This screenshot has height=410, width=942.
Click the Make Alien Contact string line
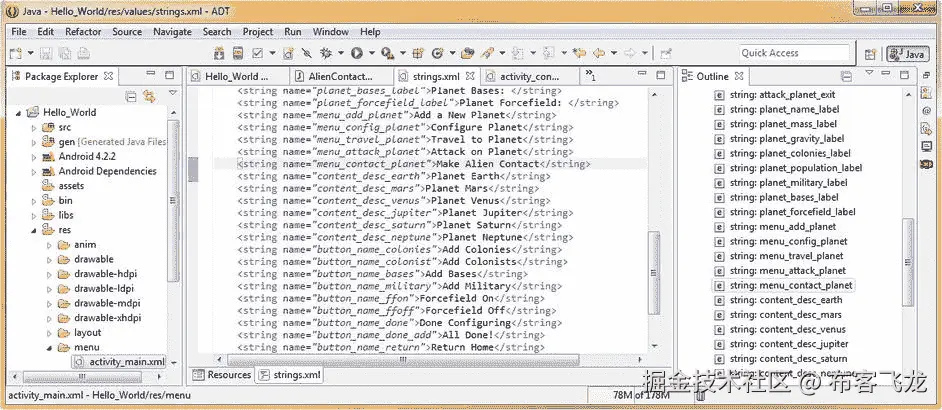point(414,164)
